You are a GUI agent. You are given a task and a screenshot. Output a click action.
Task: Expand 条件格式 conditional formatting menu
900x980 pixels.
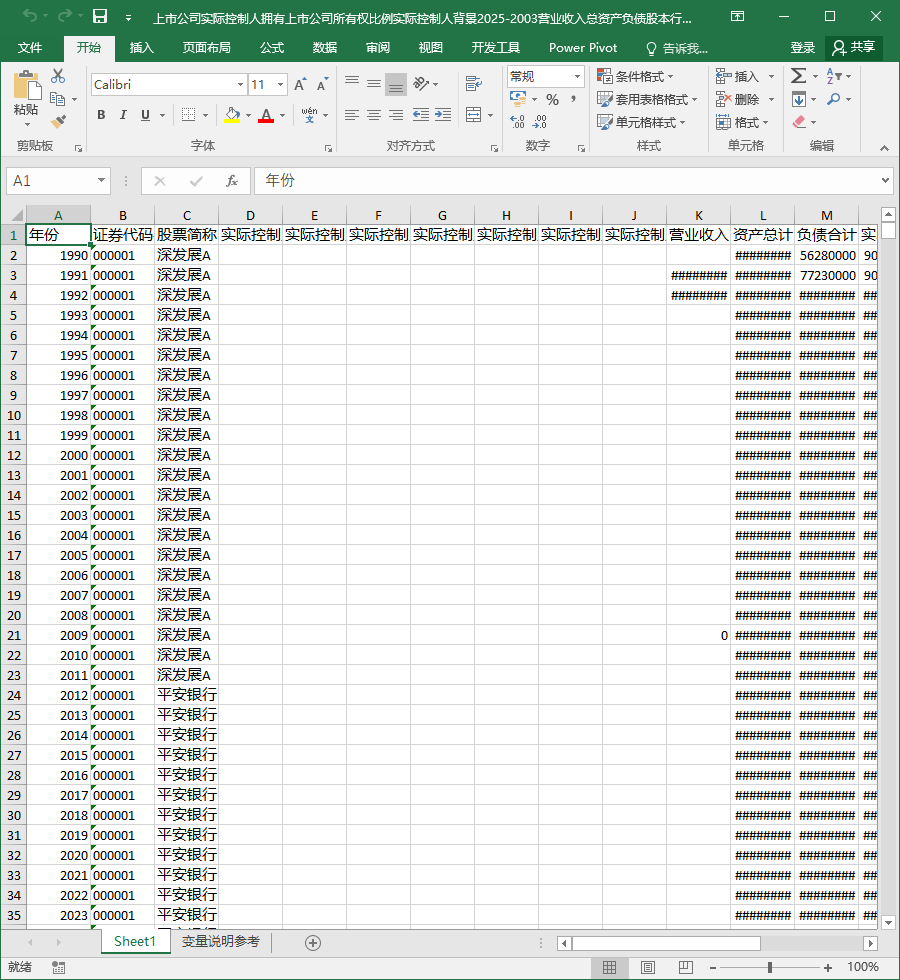click(635, 76)
